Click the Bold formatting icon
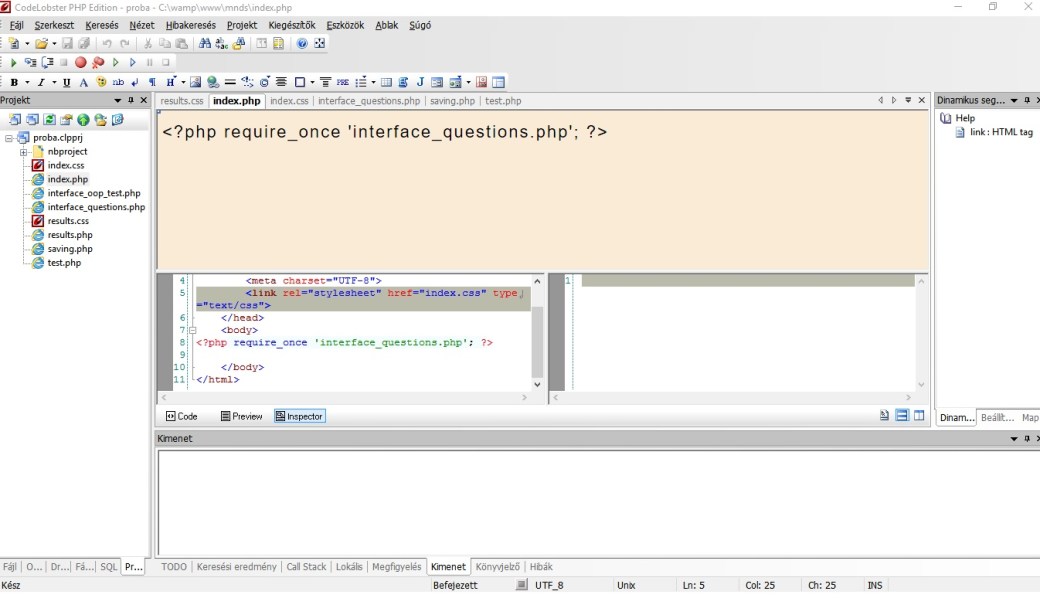The width and height of the screenshot is (1040, 598). [13, 82]
